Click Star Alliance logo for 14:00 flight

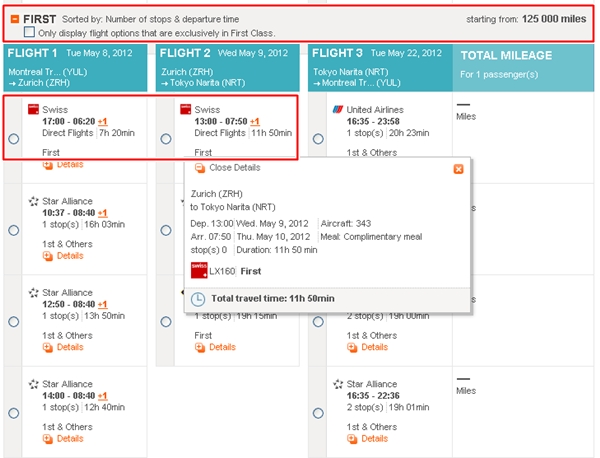(34, 384)
